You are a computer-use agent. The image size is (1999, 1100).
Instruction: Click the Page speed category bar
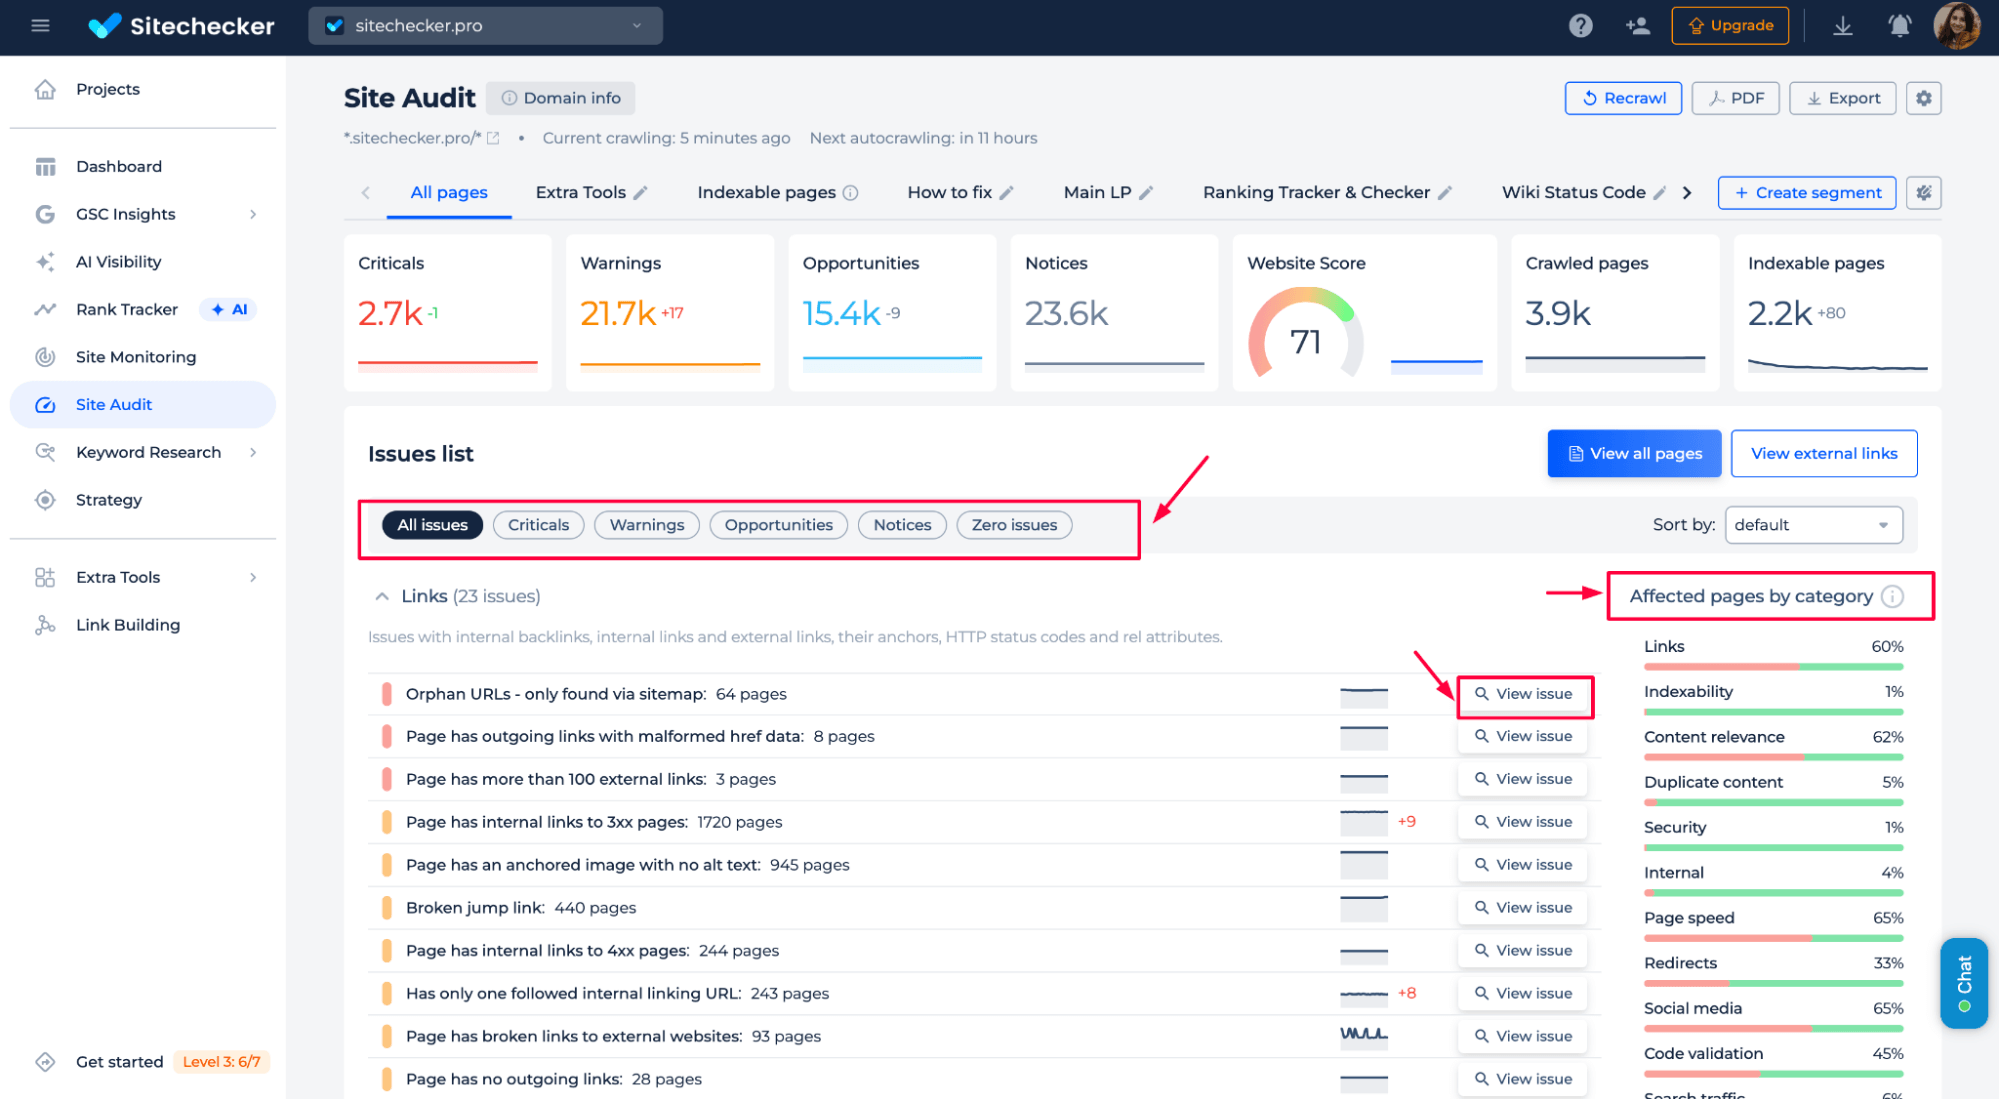click(1772, 937)
